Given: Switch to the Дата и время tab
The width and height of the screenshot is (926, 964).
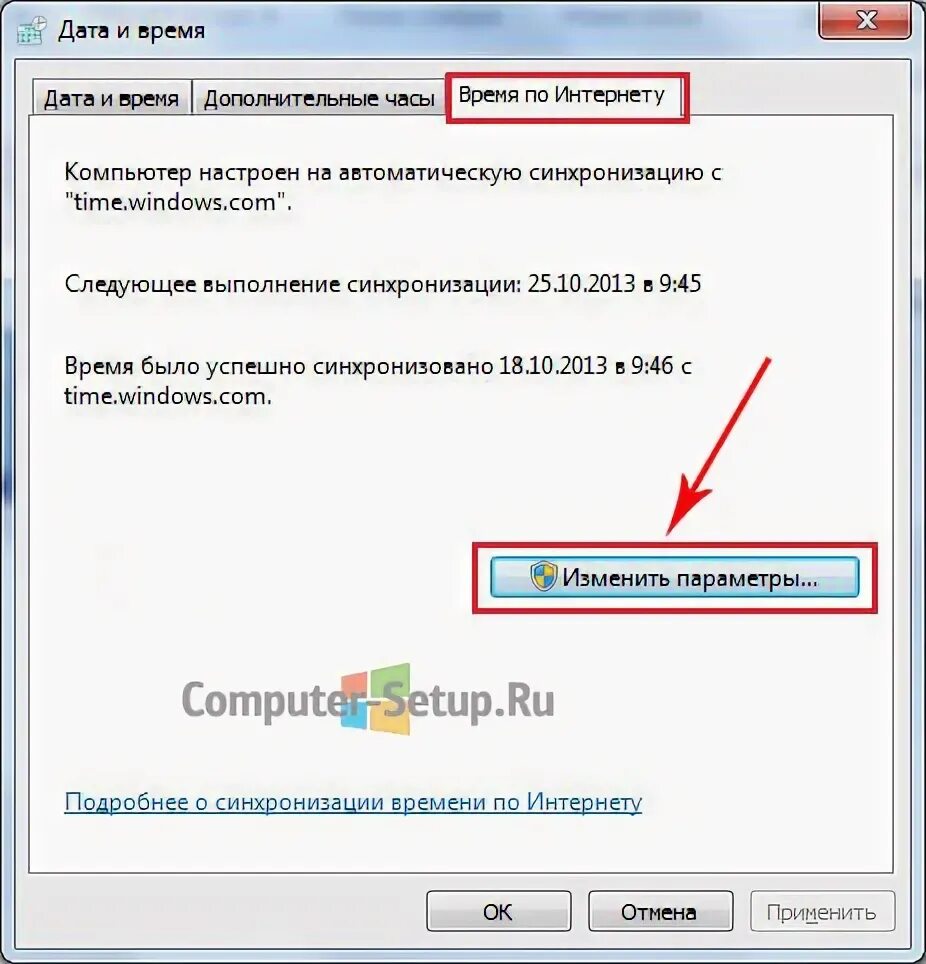Looking at the screenshot, I should coord(111,98).
